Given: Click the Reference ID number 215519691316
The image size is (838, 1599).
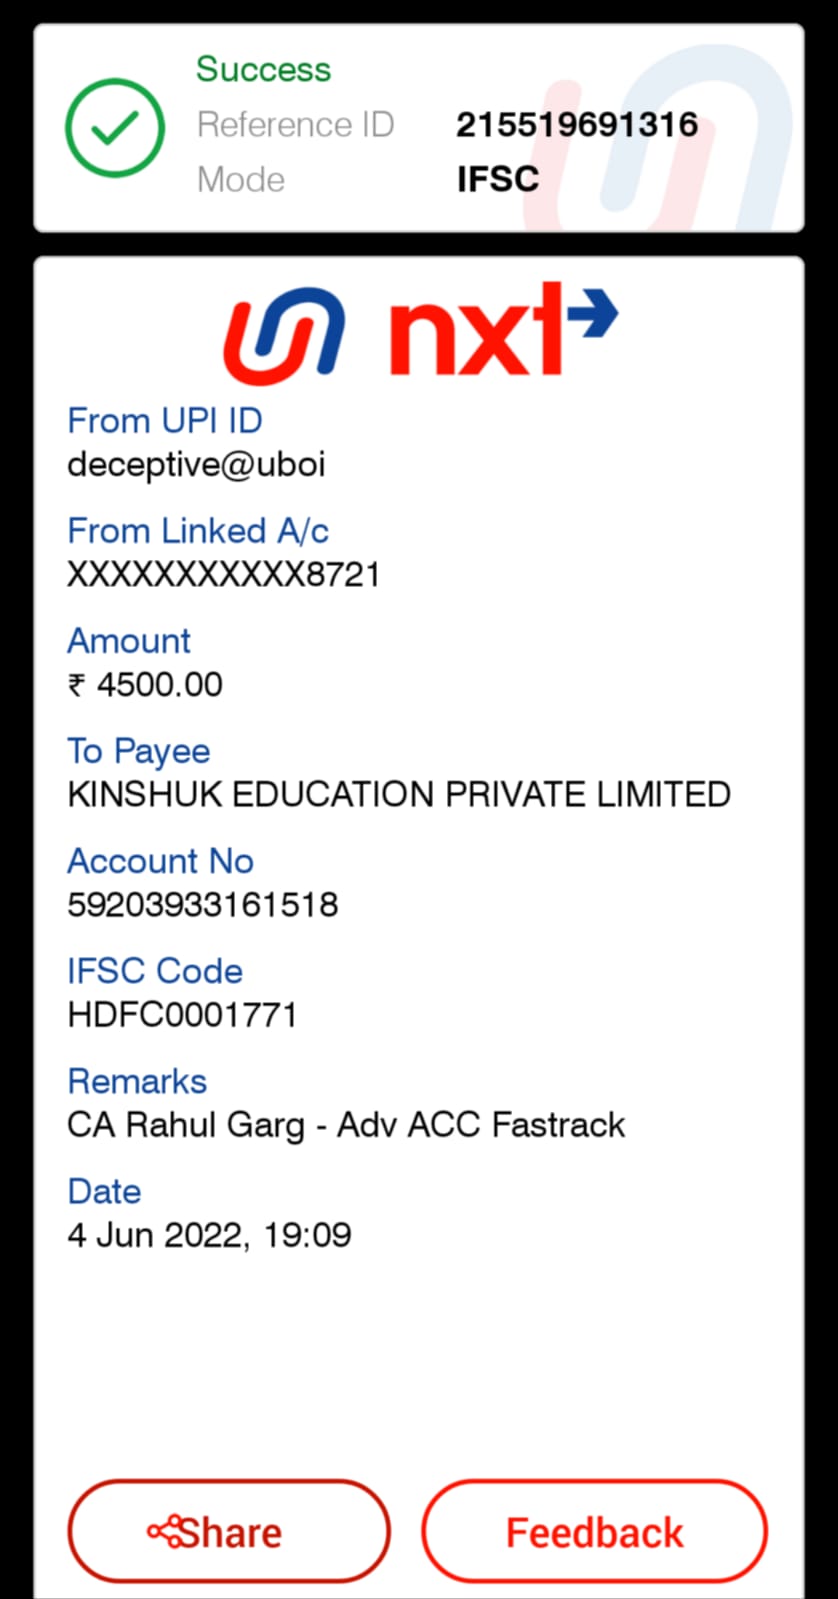Looking at the screenshot, I should click(x=577, y=125).
